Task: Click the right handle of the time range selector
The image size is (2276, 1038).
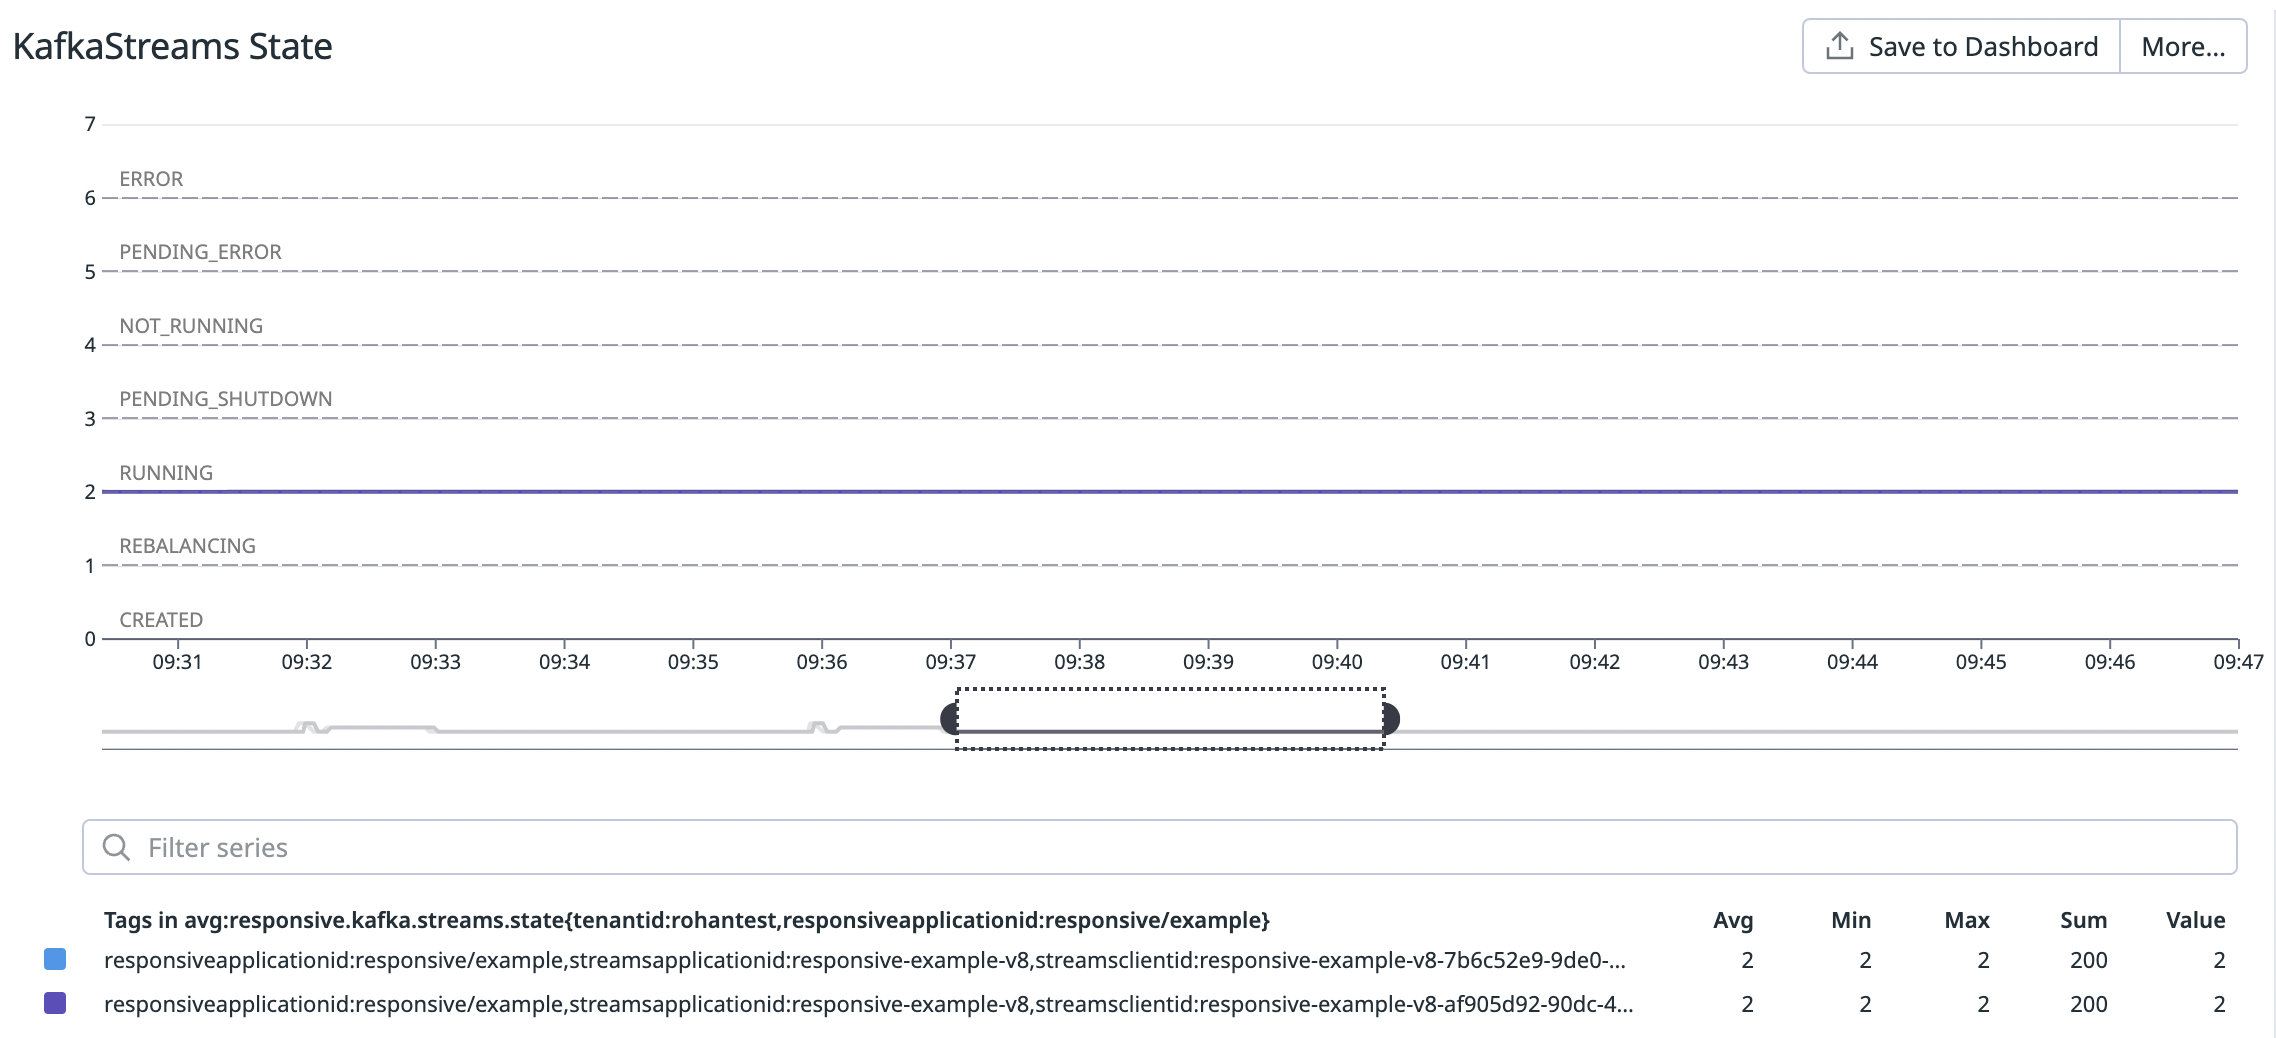Action: click(x=1391, y=718)
